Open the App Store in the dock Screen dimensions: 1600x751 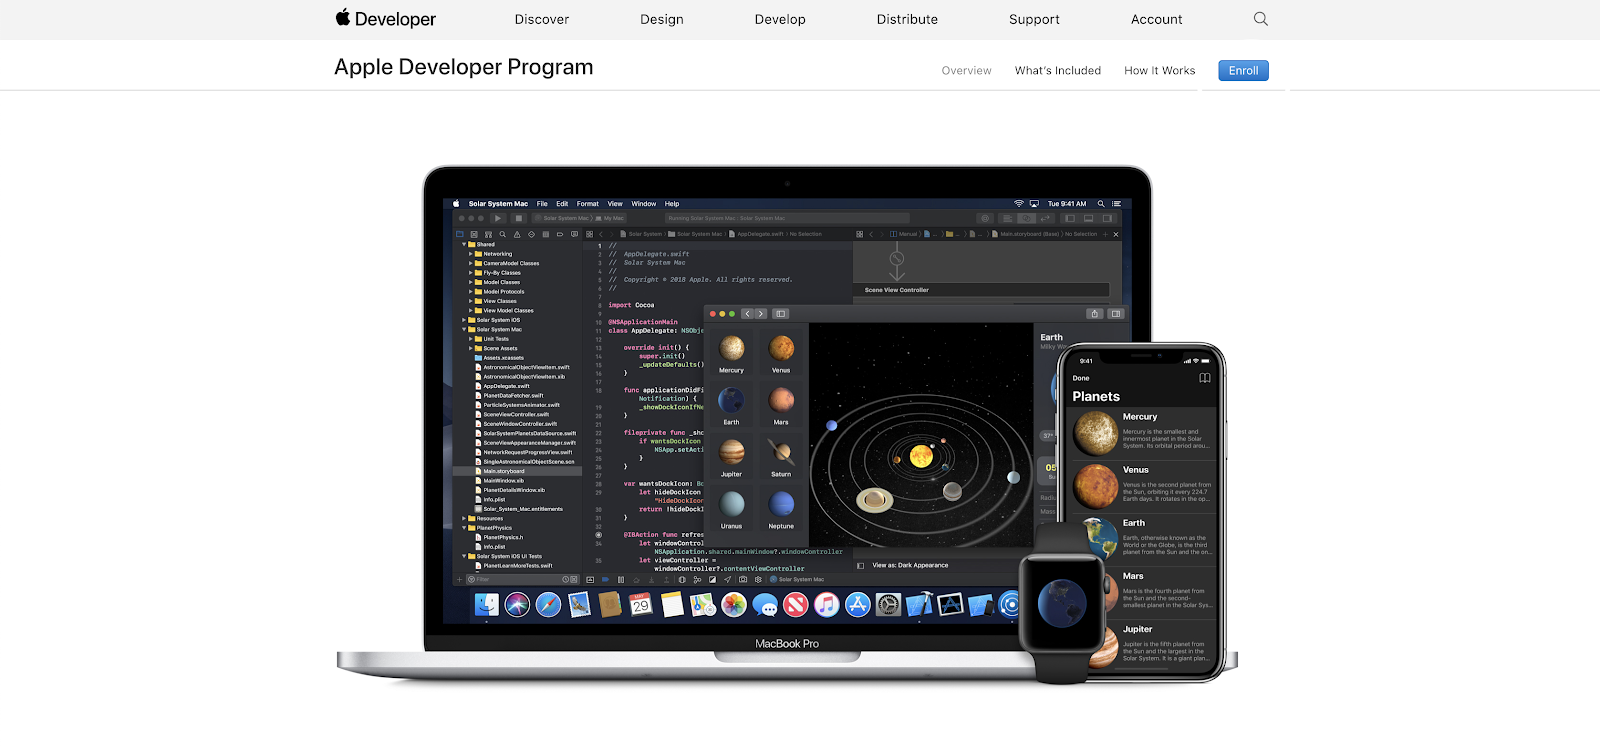pos(858,604)
